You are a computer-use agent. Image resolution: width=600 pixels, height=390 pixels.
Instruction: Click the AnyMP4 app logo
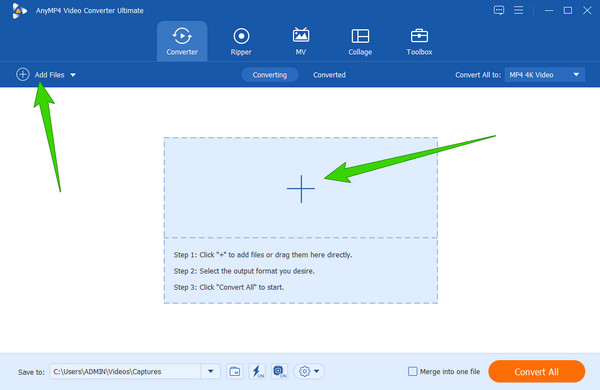(19, 10)
